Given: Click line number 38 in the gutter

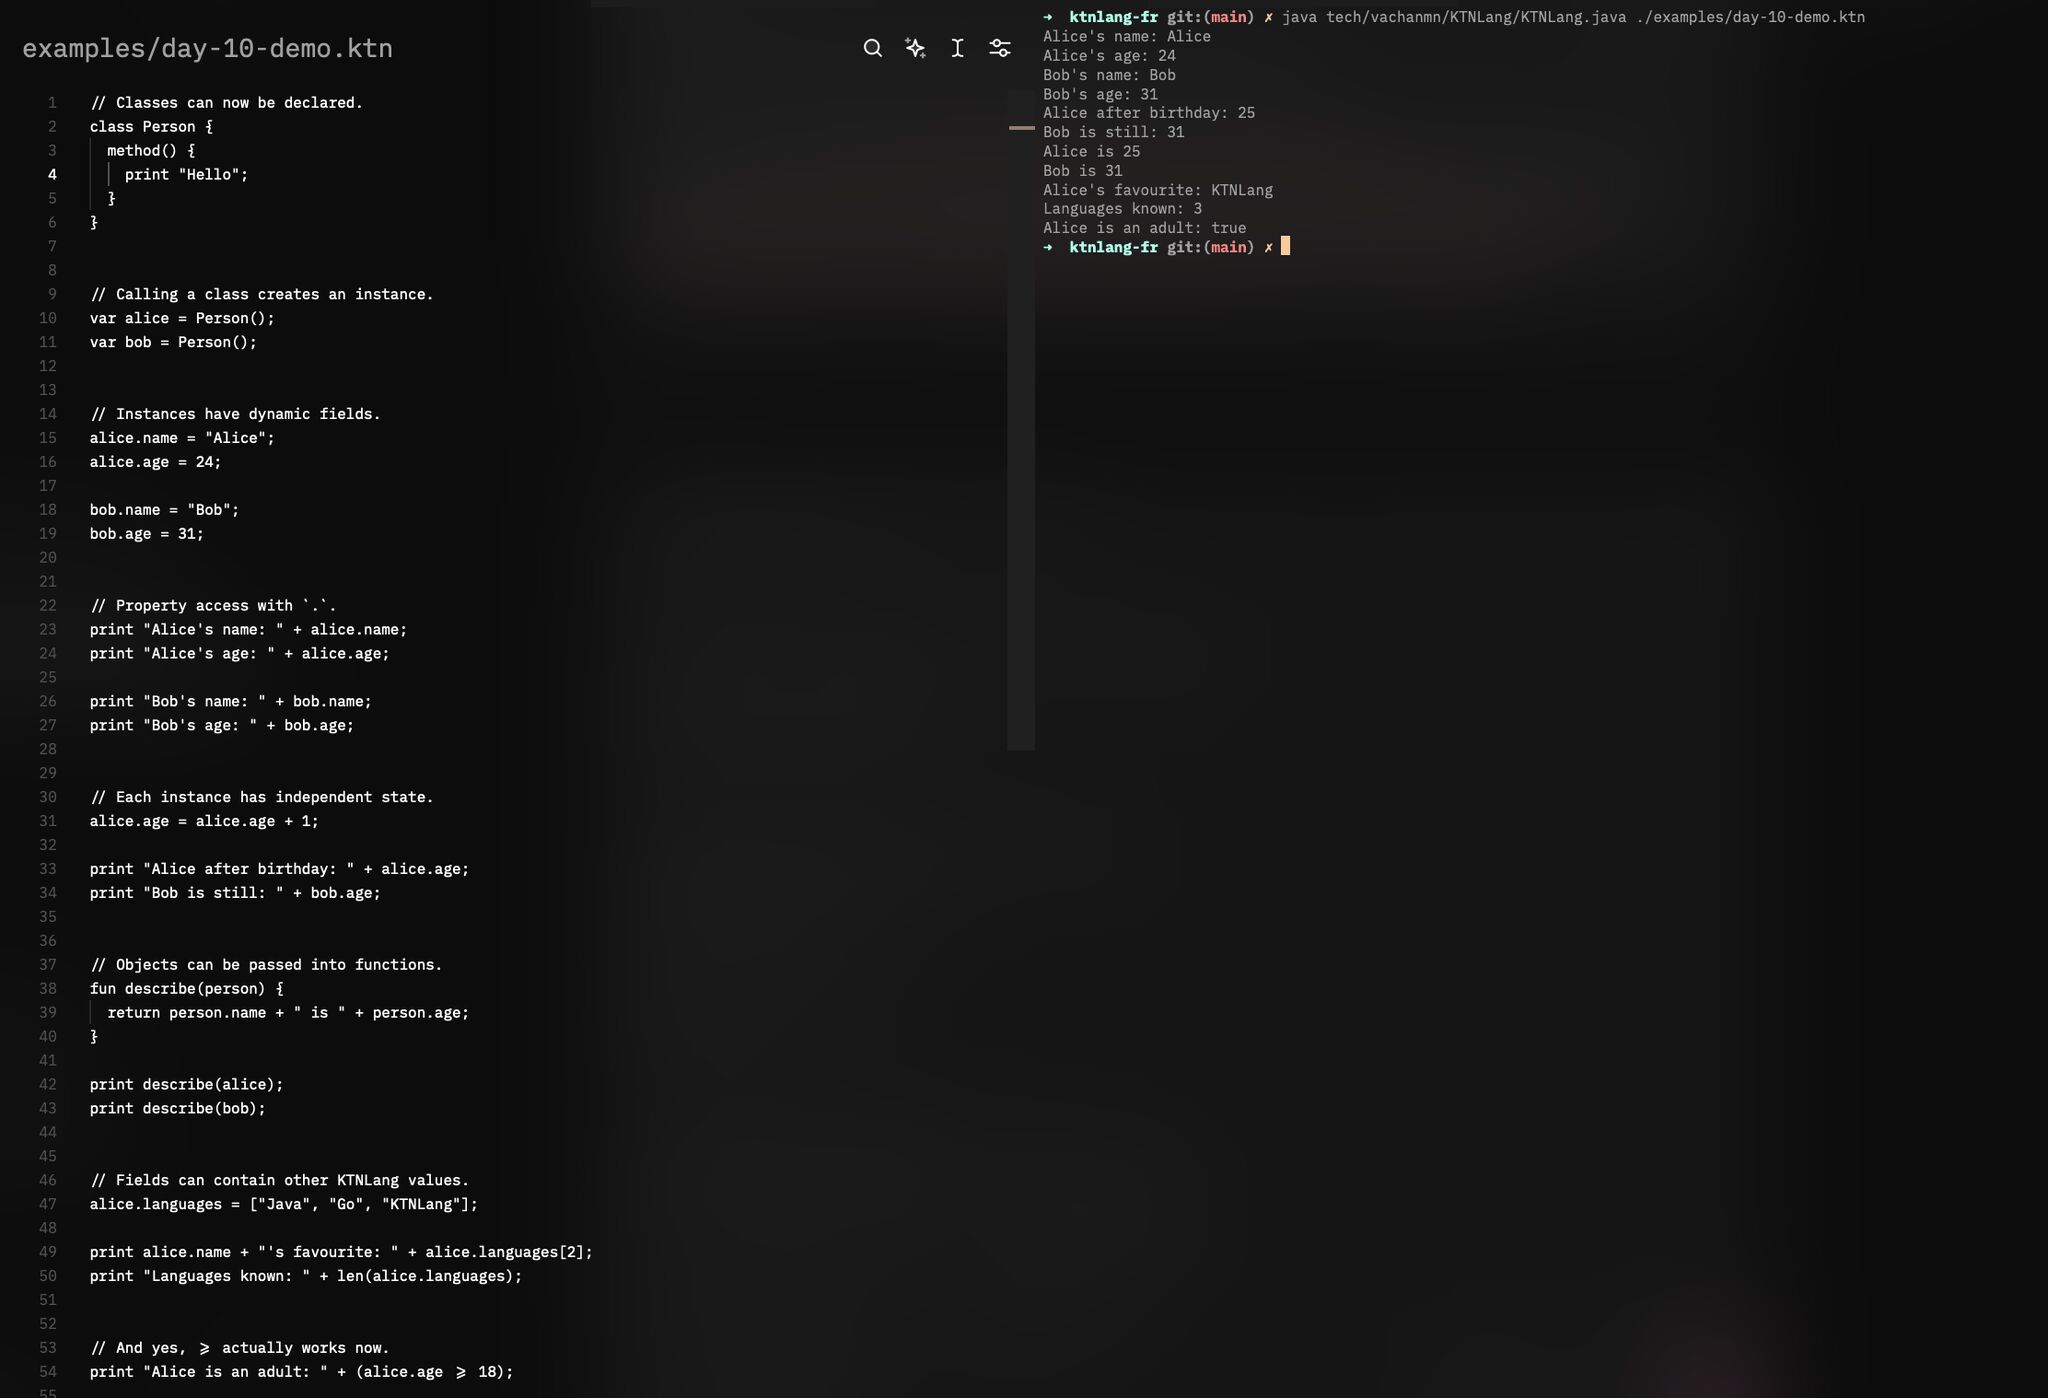Looking at the screenshot, I should point(48,988).
